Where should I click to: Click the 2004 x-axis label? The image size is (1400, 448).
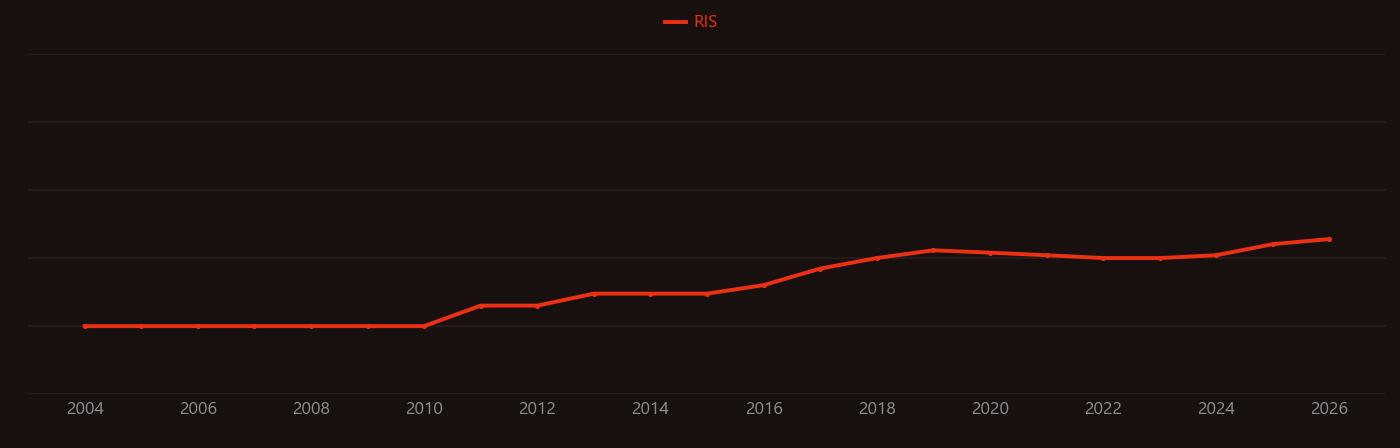coord(85,409)
